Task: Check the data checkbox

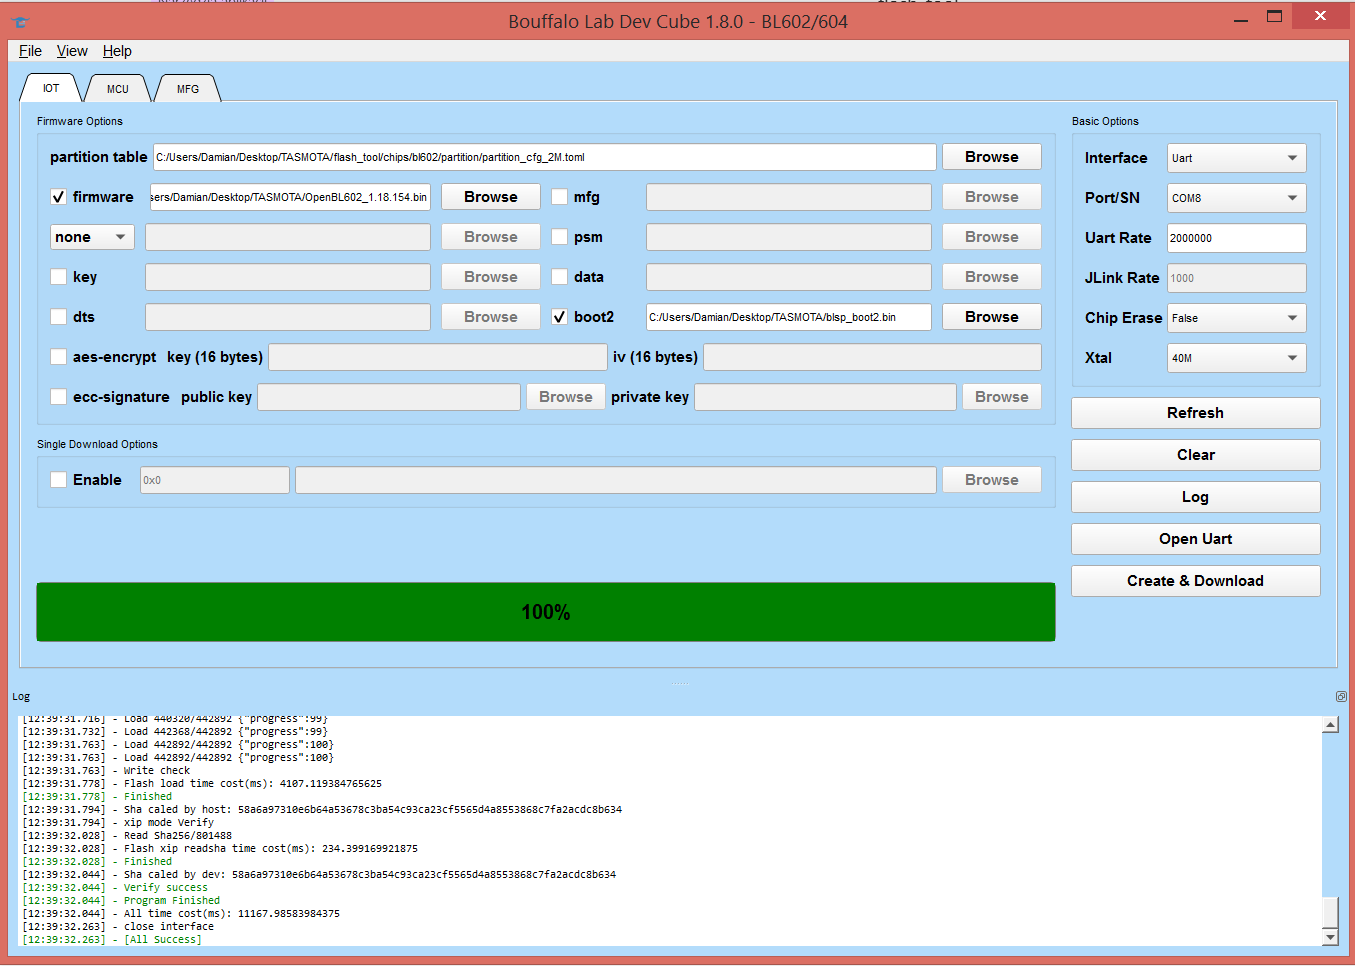Action: (x=560, y=277)
